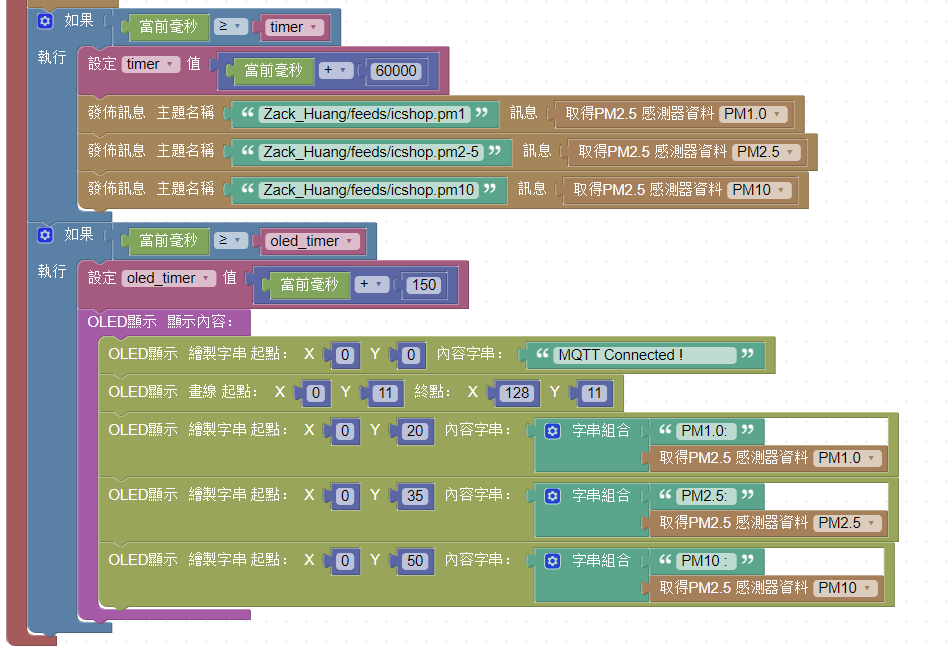Viewport: 952px width, 649px height.
Task: Edit Y value 50 of PM10 string
Action: [x=415, y=561]
